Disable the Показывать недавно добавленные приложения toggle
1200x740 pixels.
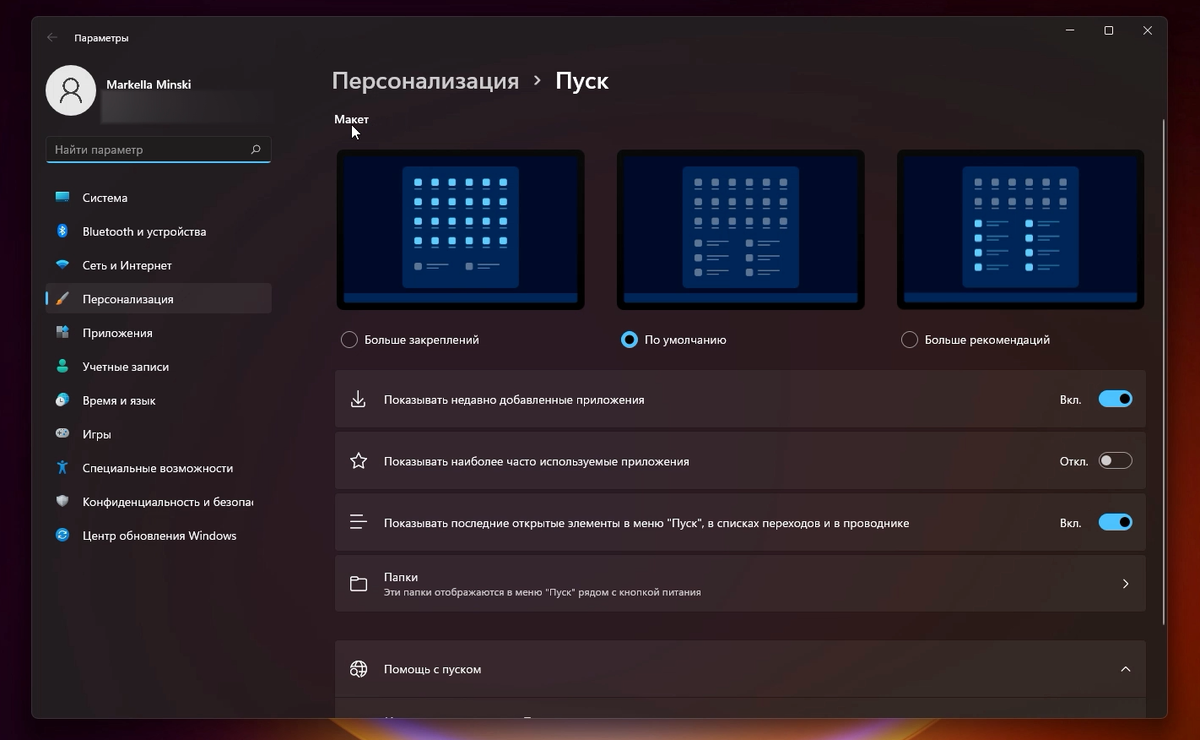tap(1115, 398)
